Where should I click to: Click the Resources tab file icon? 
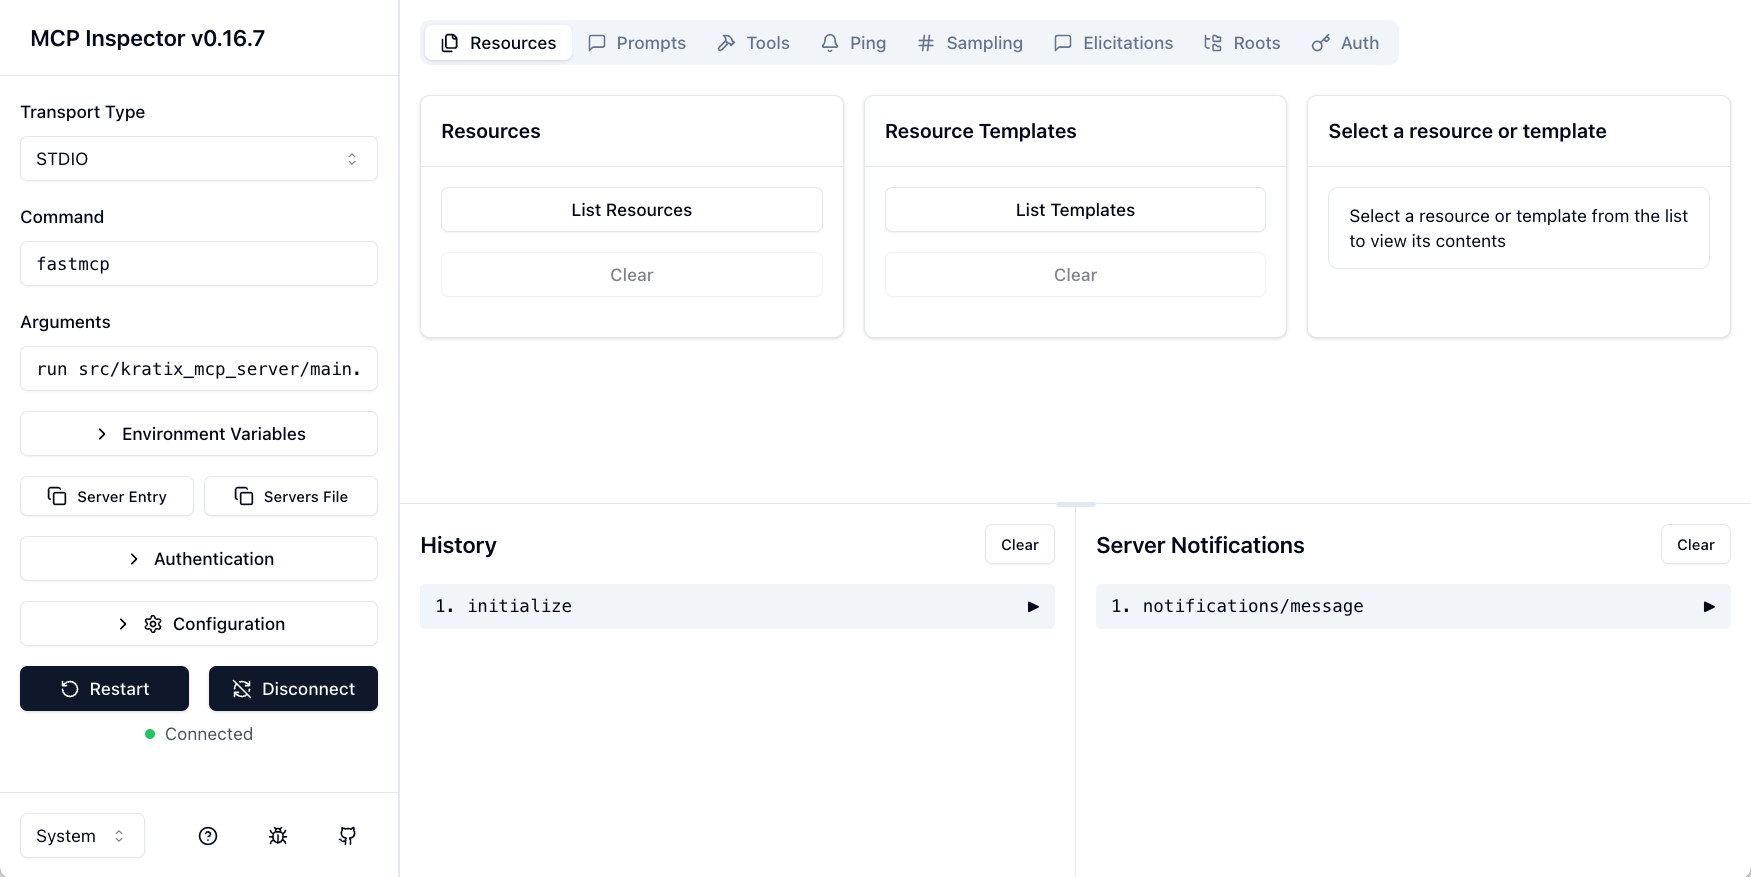coord(450,43)
